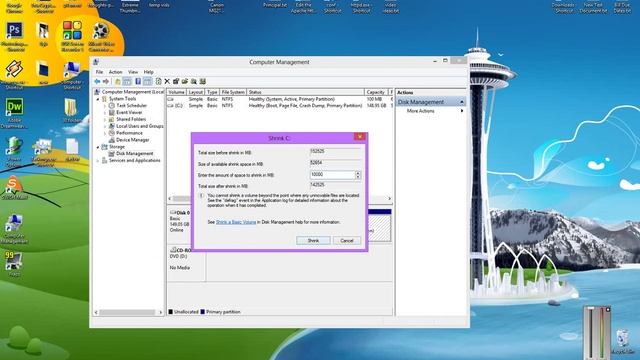Screen dimensions: 640x360
Task: Click the blue Help toolbar icon
Action: click(138, 82)
